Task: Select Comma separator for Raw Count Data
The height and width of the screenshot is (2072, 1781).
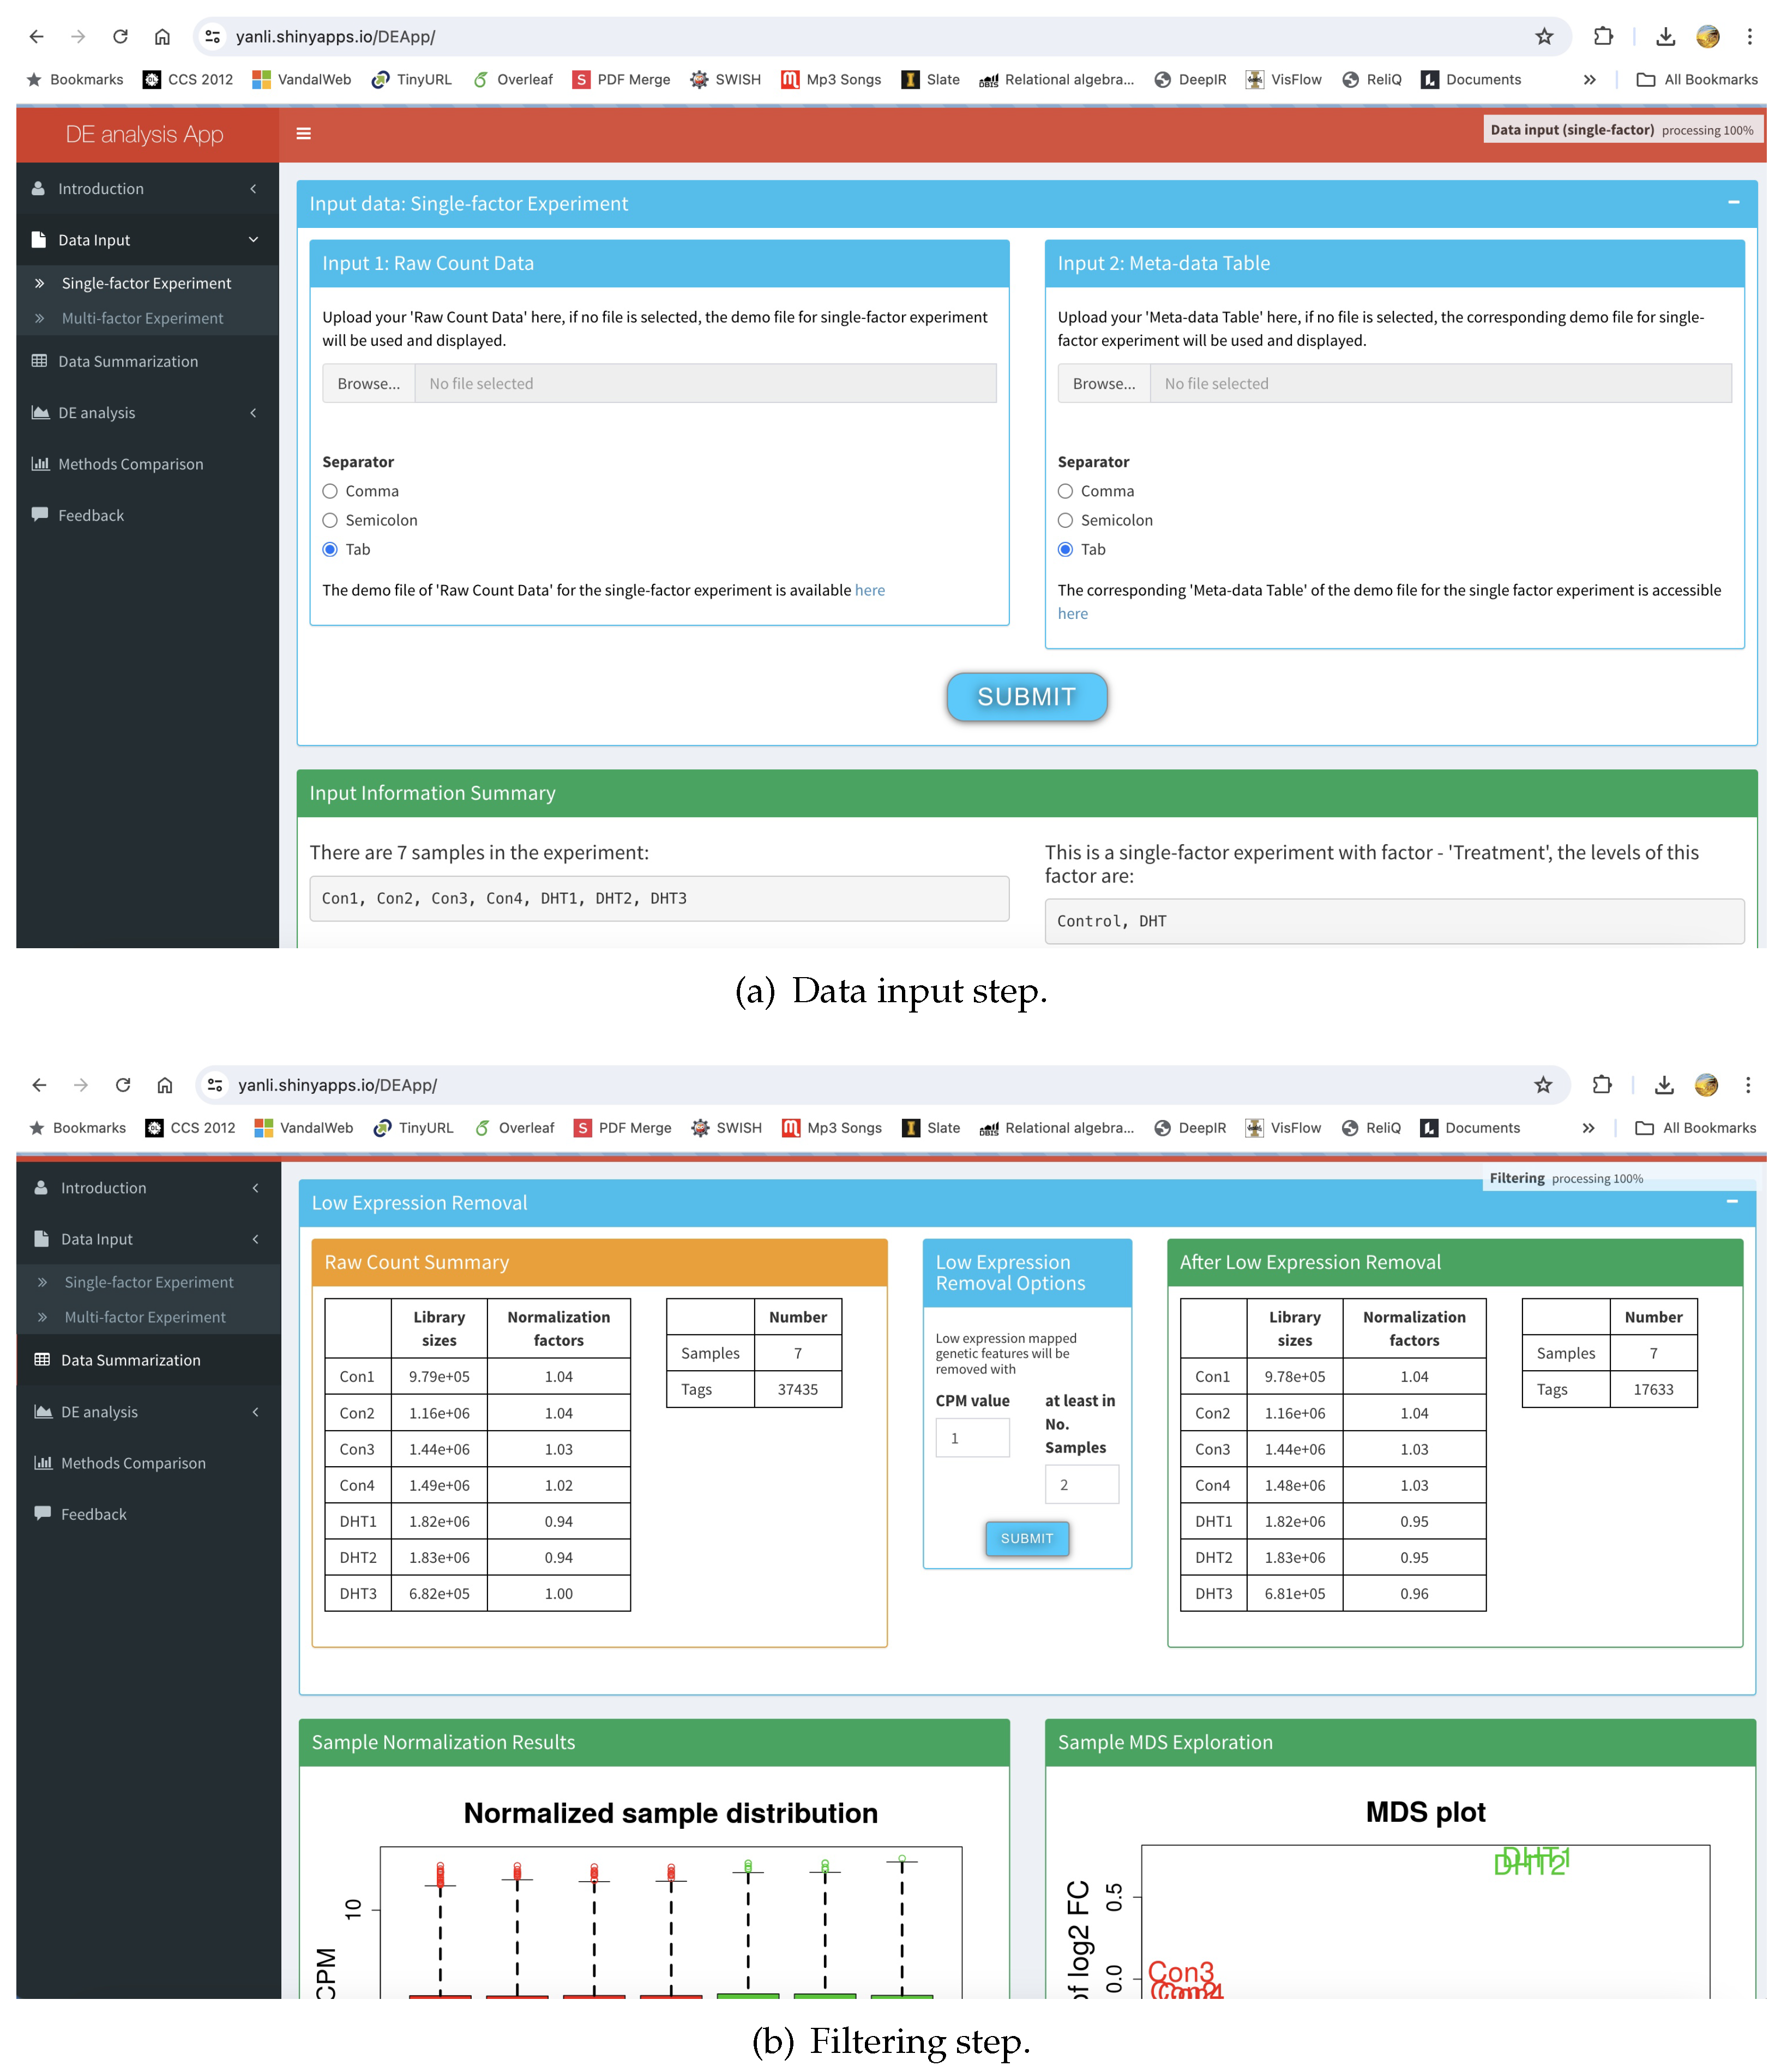Action: coord(330,491)
